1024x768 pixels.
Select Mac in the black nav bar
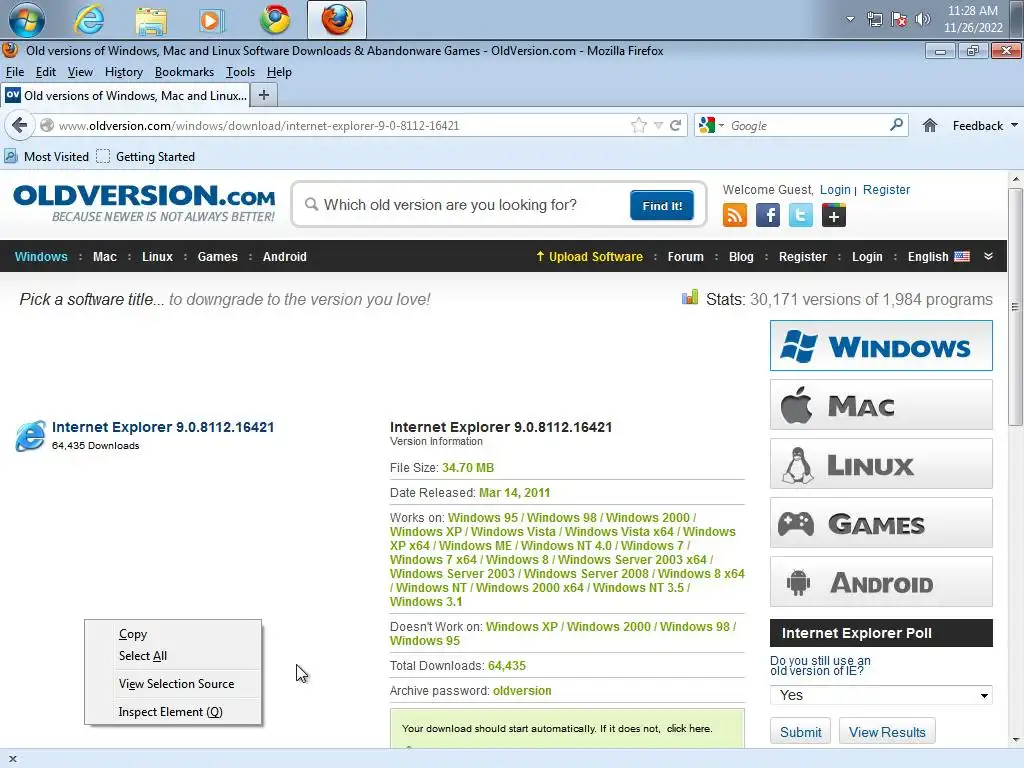click(104, 257)
